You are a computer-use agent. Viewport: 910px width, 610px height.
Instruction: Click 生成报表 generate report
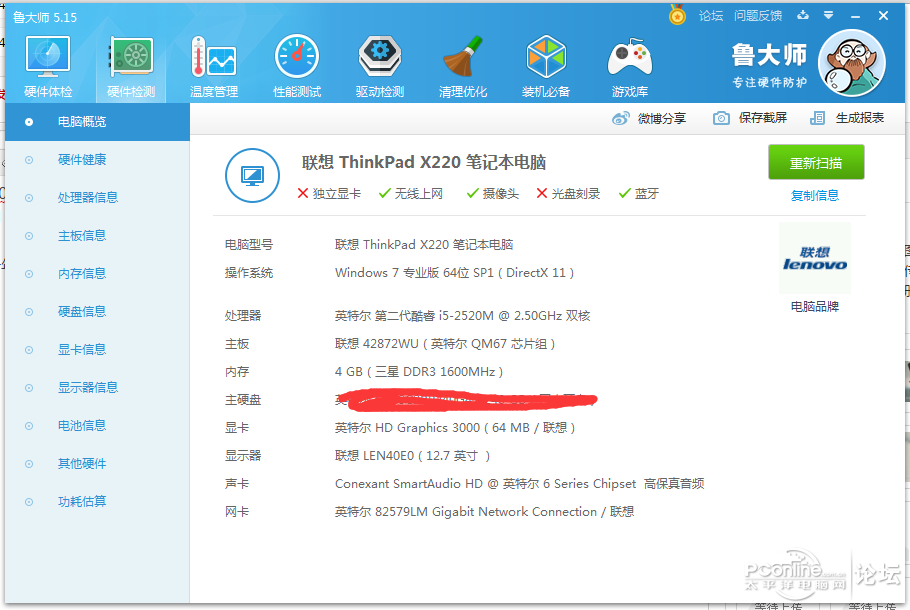tap(847, 118)
